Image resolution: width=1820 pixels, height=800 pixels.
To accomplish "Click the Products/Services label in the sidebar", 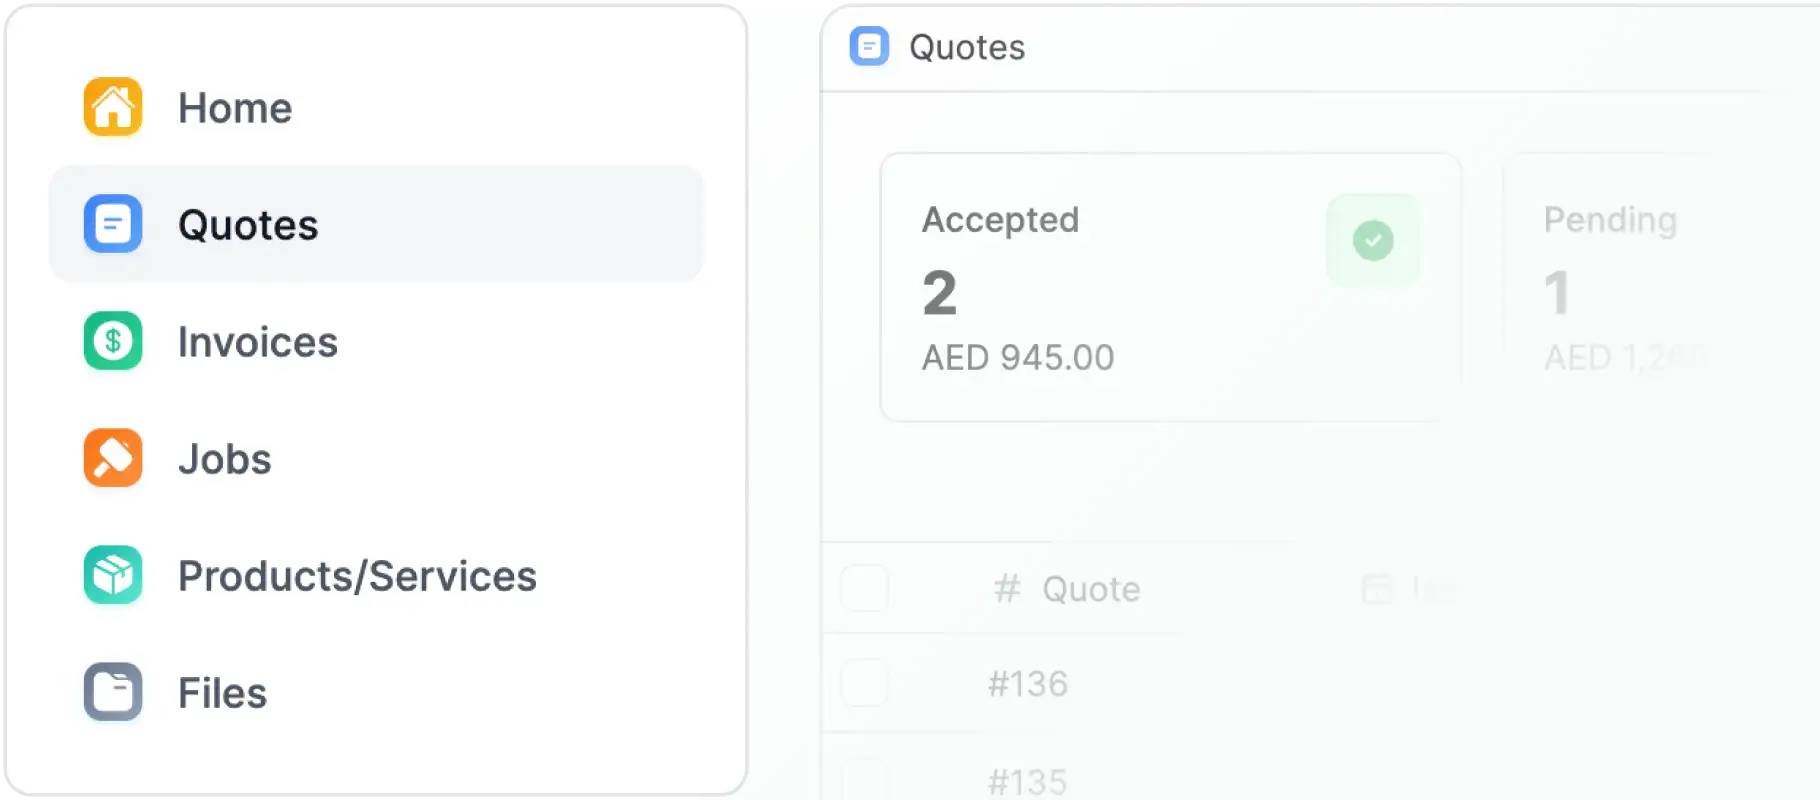I will tap(357, 576).
